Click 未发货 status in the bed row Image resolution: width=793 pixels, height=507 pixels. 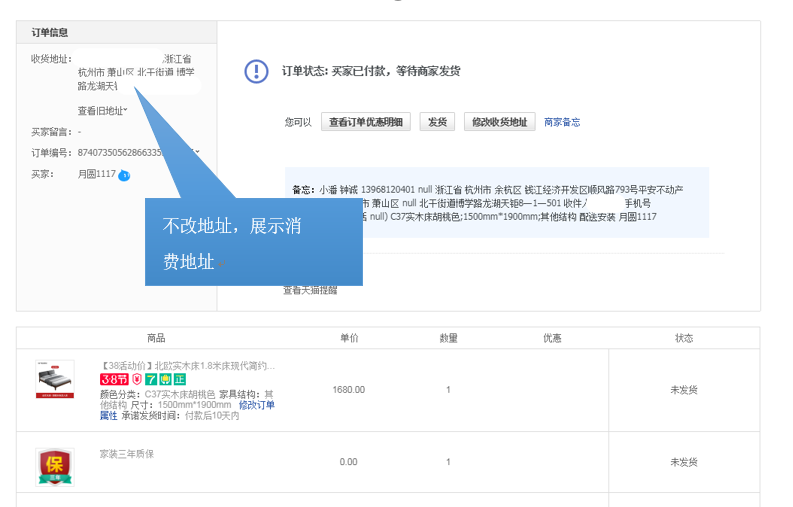(x=684, y=390)
